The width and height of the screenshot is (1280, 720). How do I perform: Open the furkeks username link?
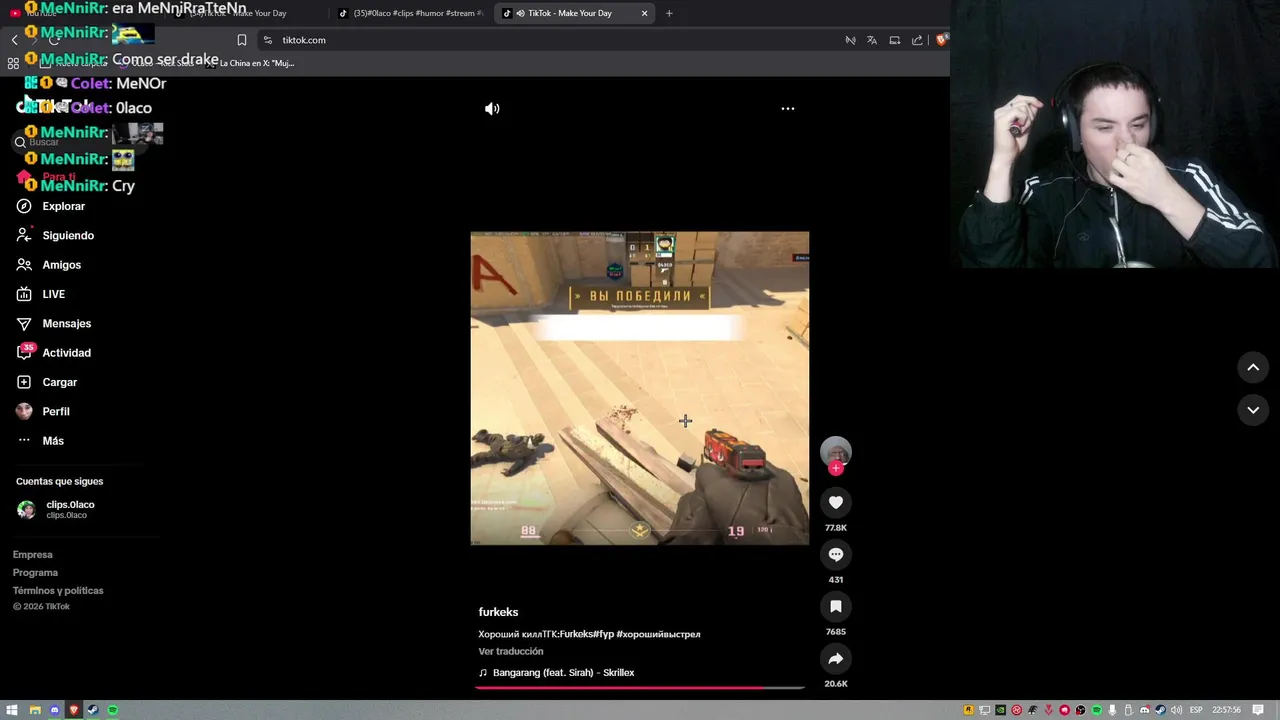pos(498,612)
